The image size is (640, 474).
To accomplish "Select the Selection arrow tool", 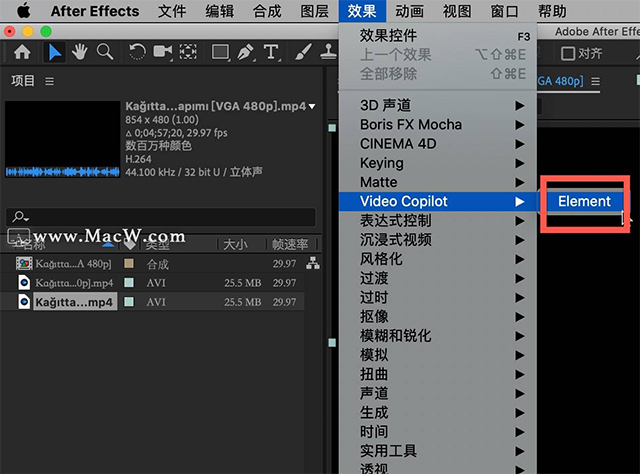I will 54,53.
